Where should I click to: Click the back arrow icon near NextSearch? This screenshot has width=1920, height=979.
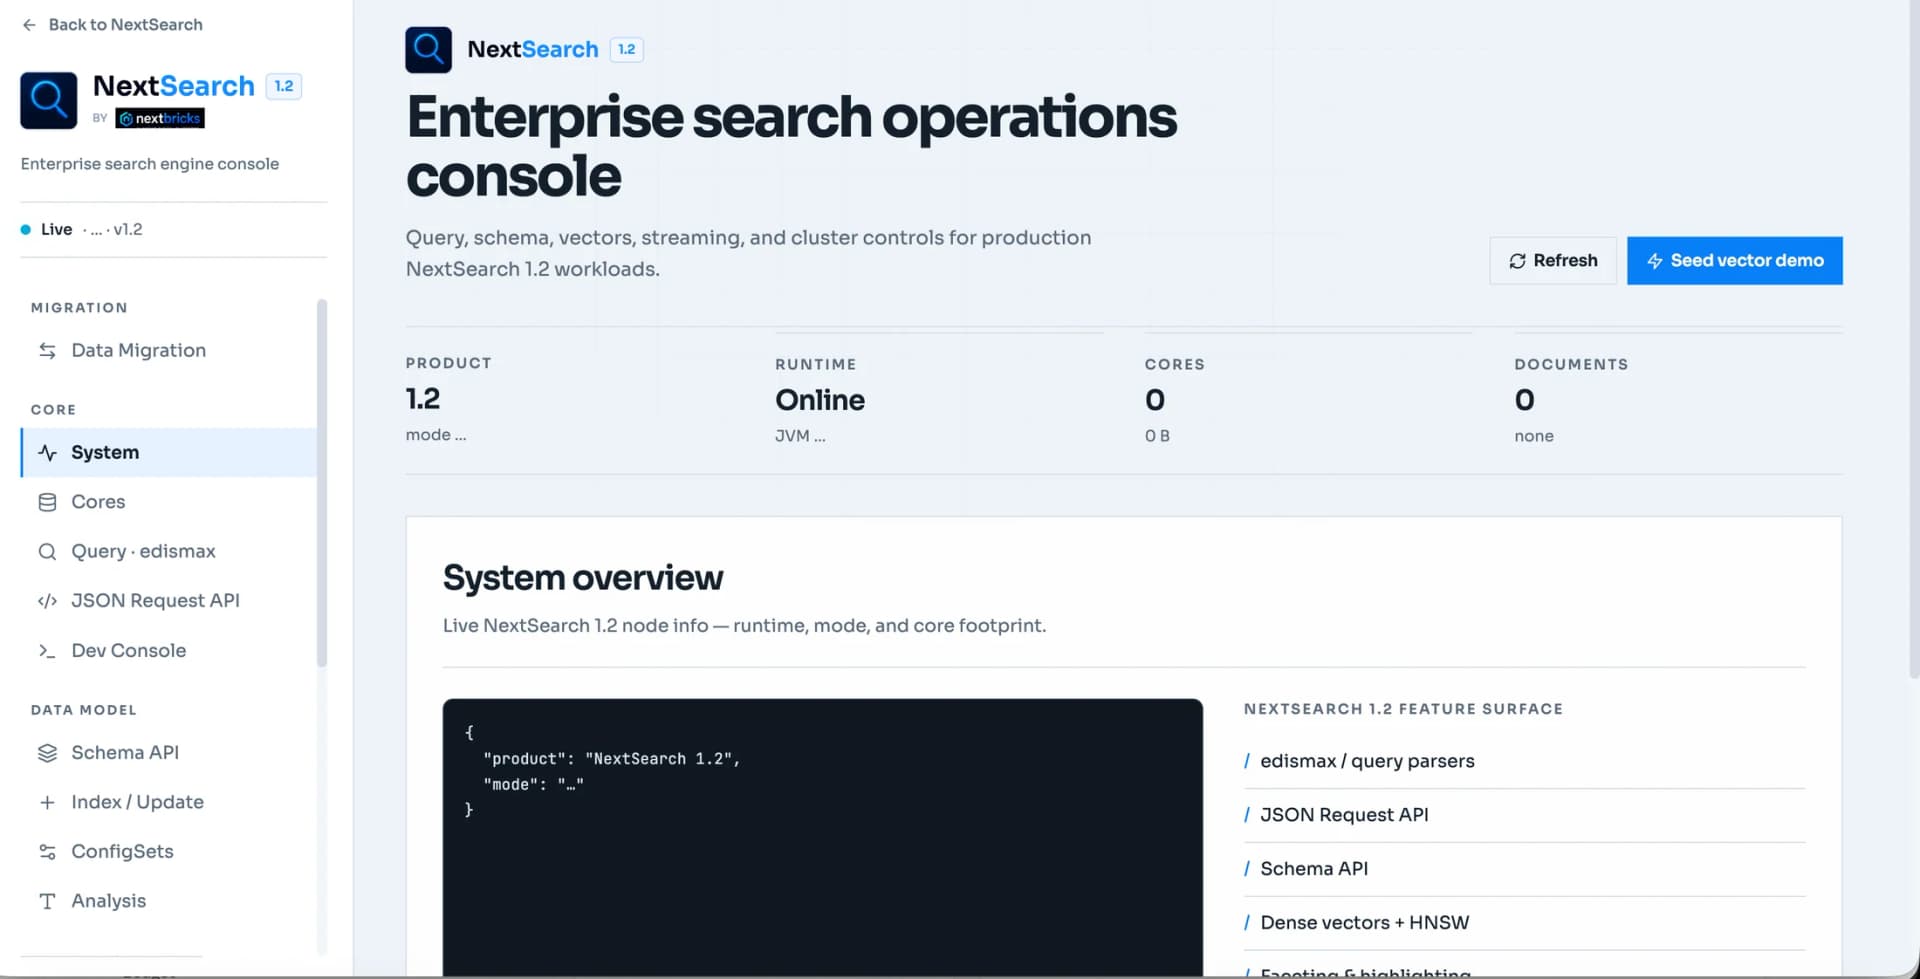coord(29,25)
